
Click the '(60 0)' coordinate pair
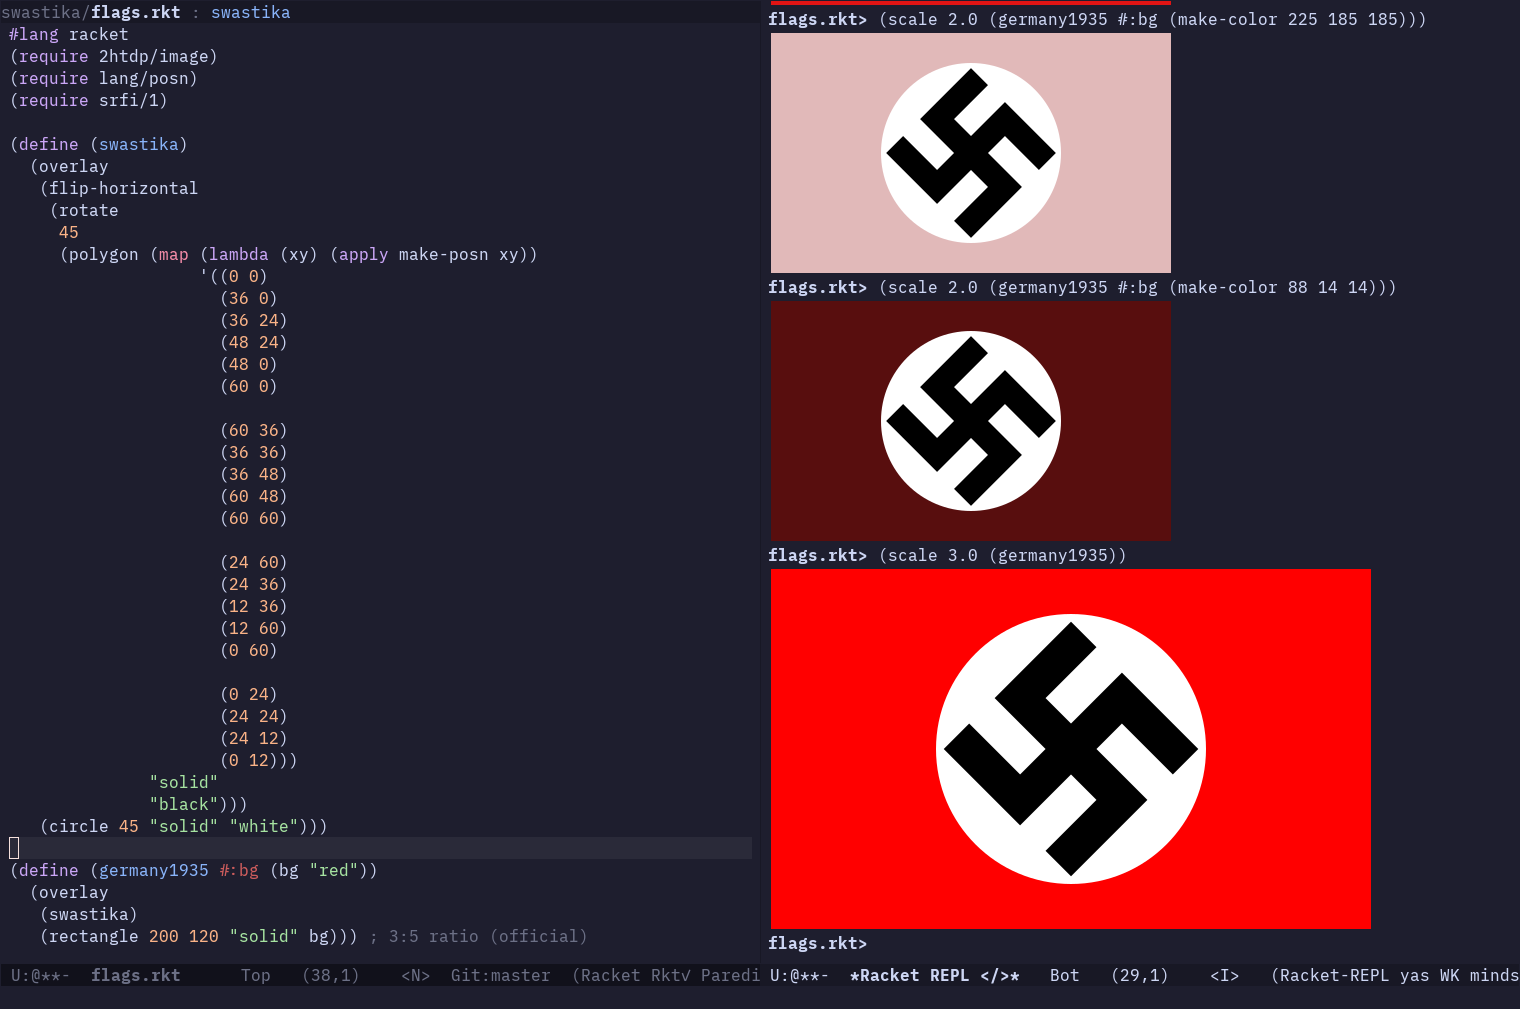(x=249, y=386)
